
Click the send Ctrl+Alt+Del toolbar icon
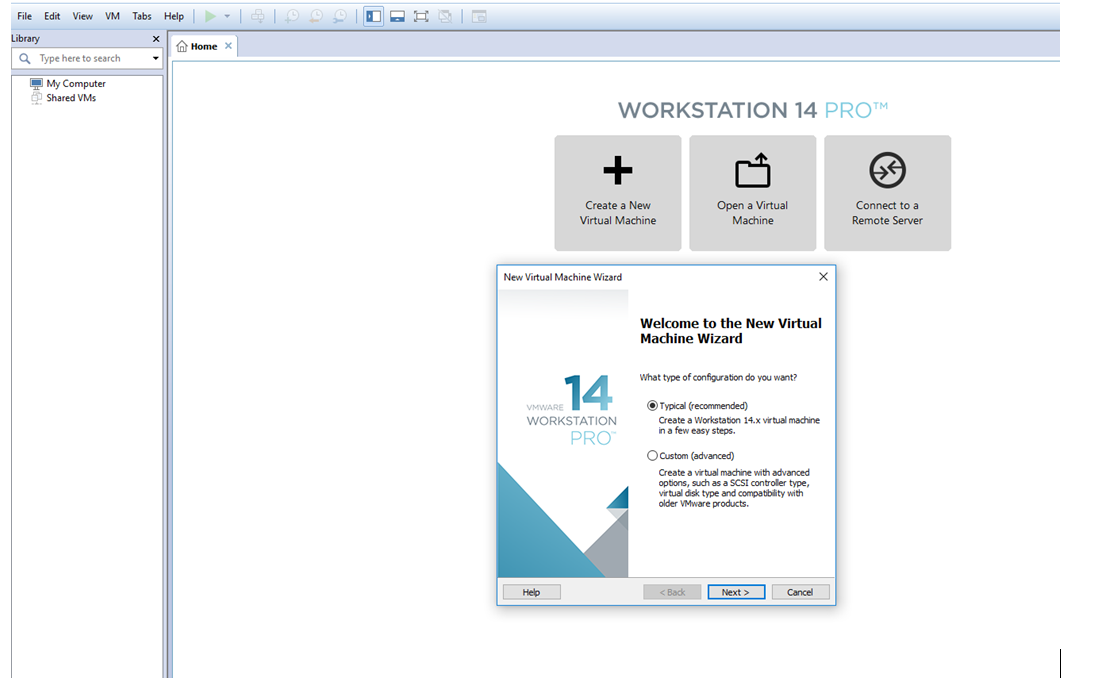pyautogui.click(x=258, y=16)
